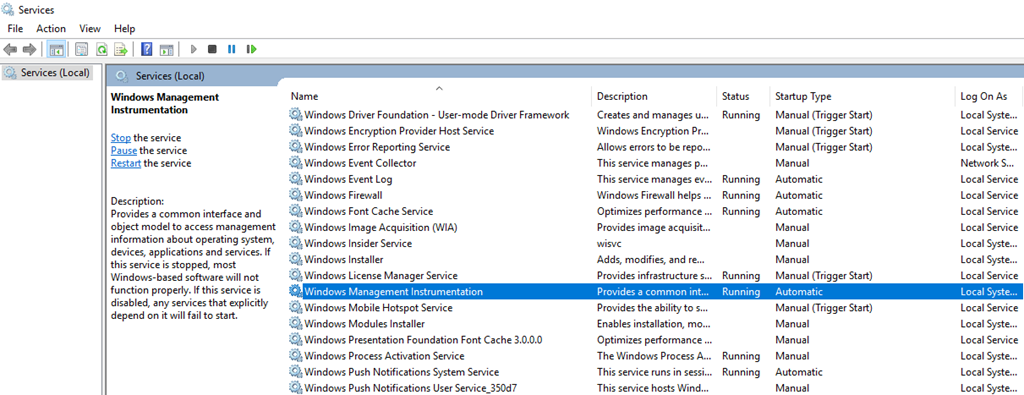Select Windows License Manager Service row

(655, 276)
